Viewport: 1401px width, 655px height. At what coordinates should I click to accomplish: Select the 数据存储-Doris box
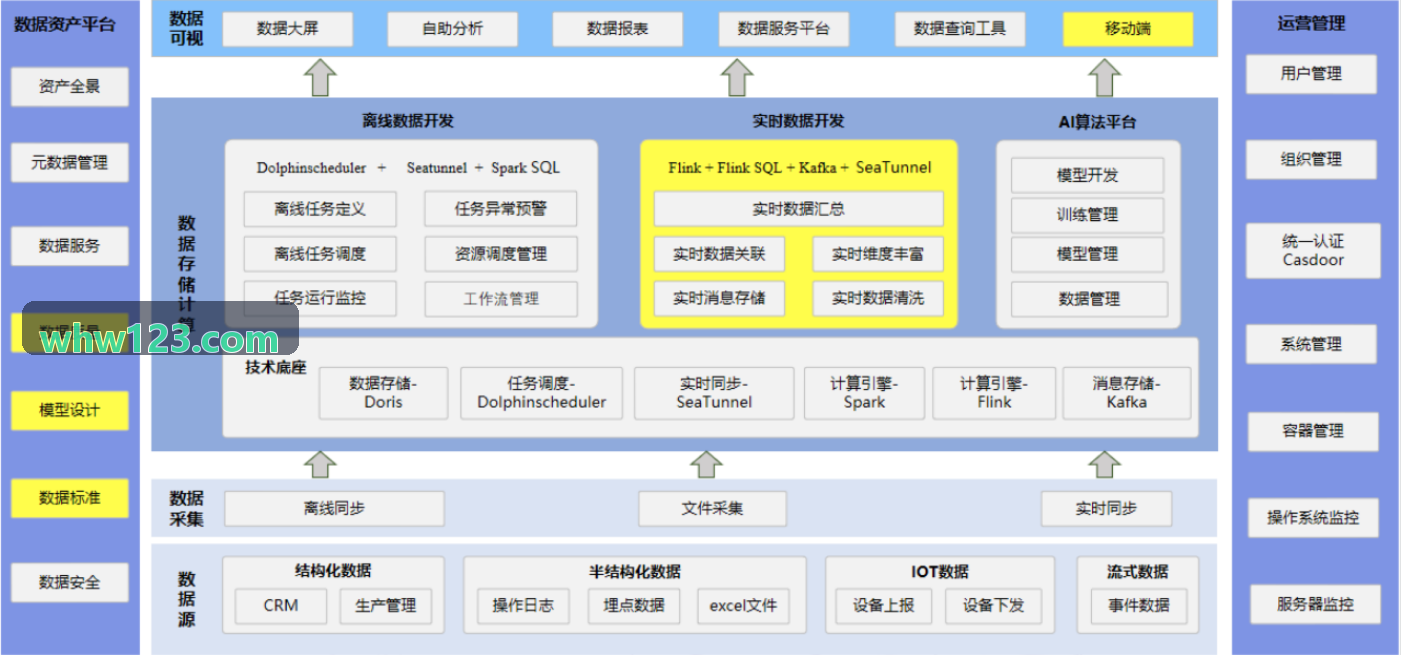[384, 393]
